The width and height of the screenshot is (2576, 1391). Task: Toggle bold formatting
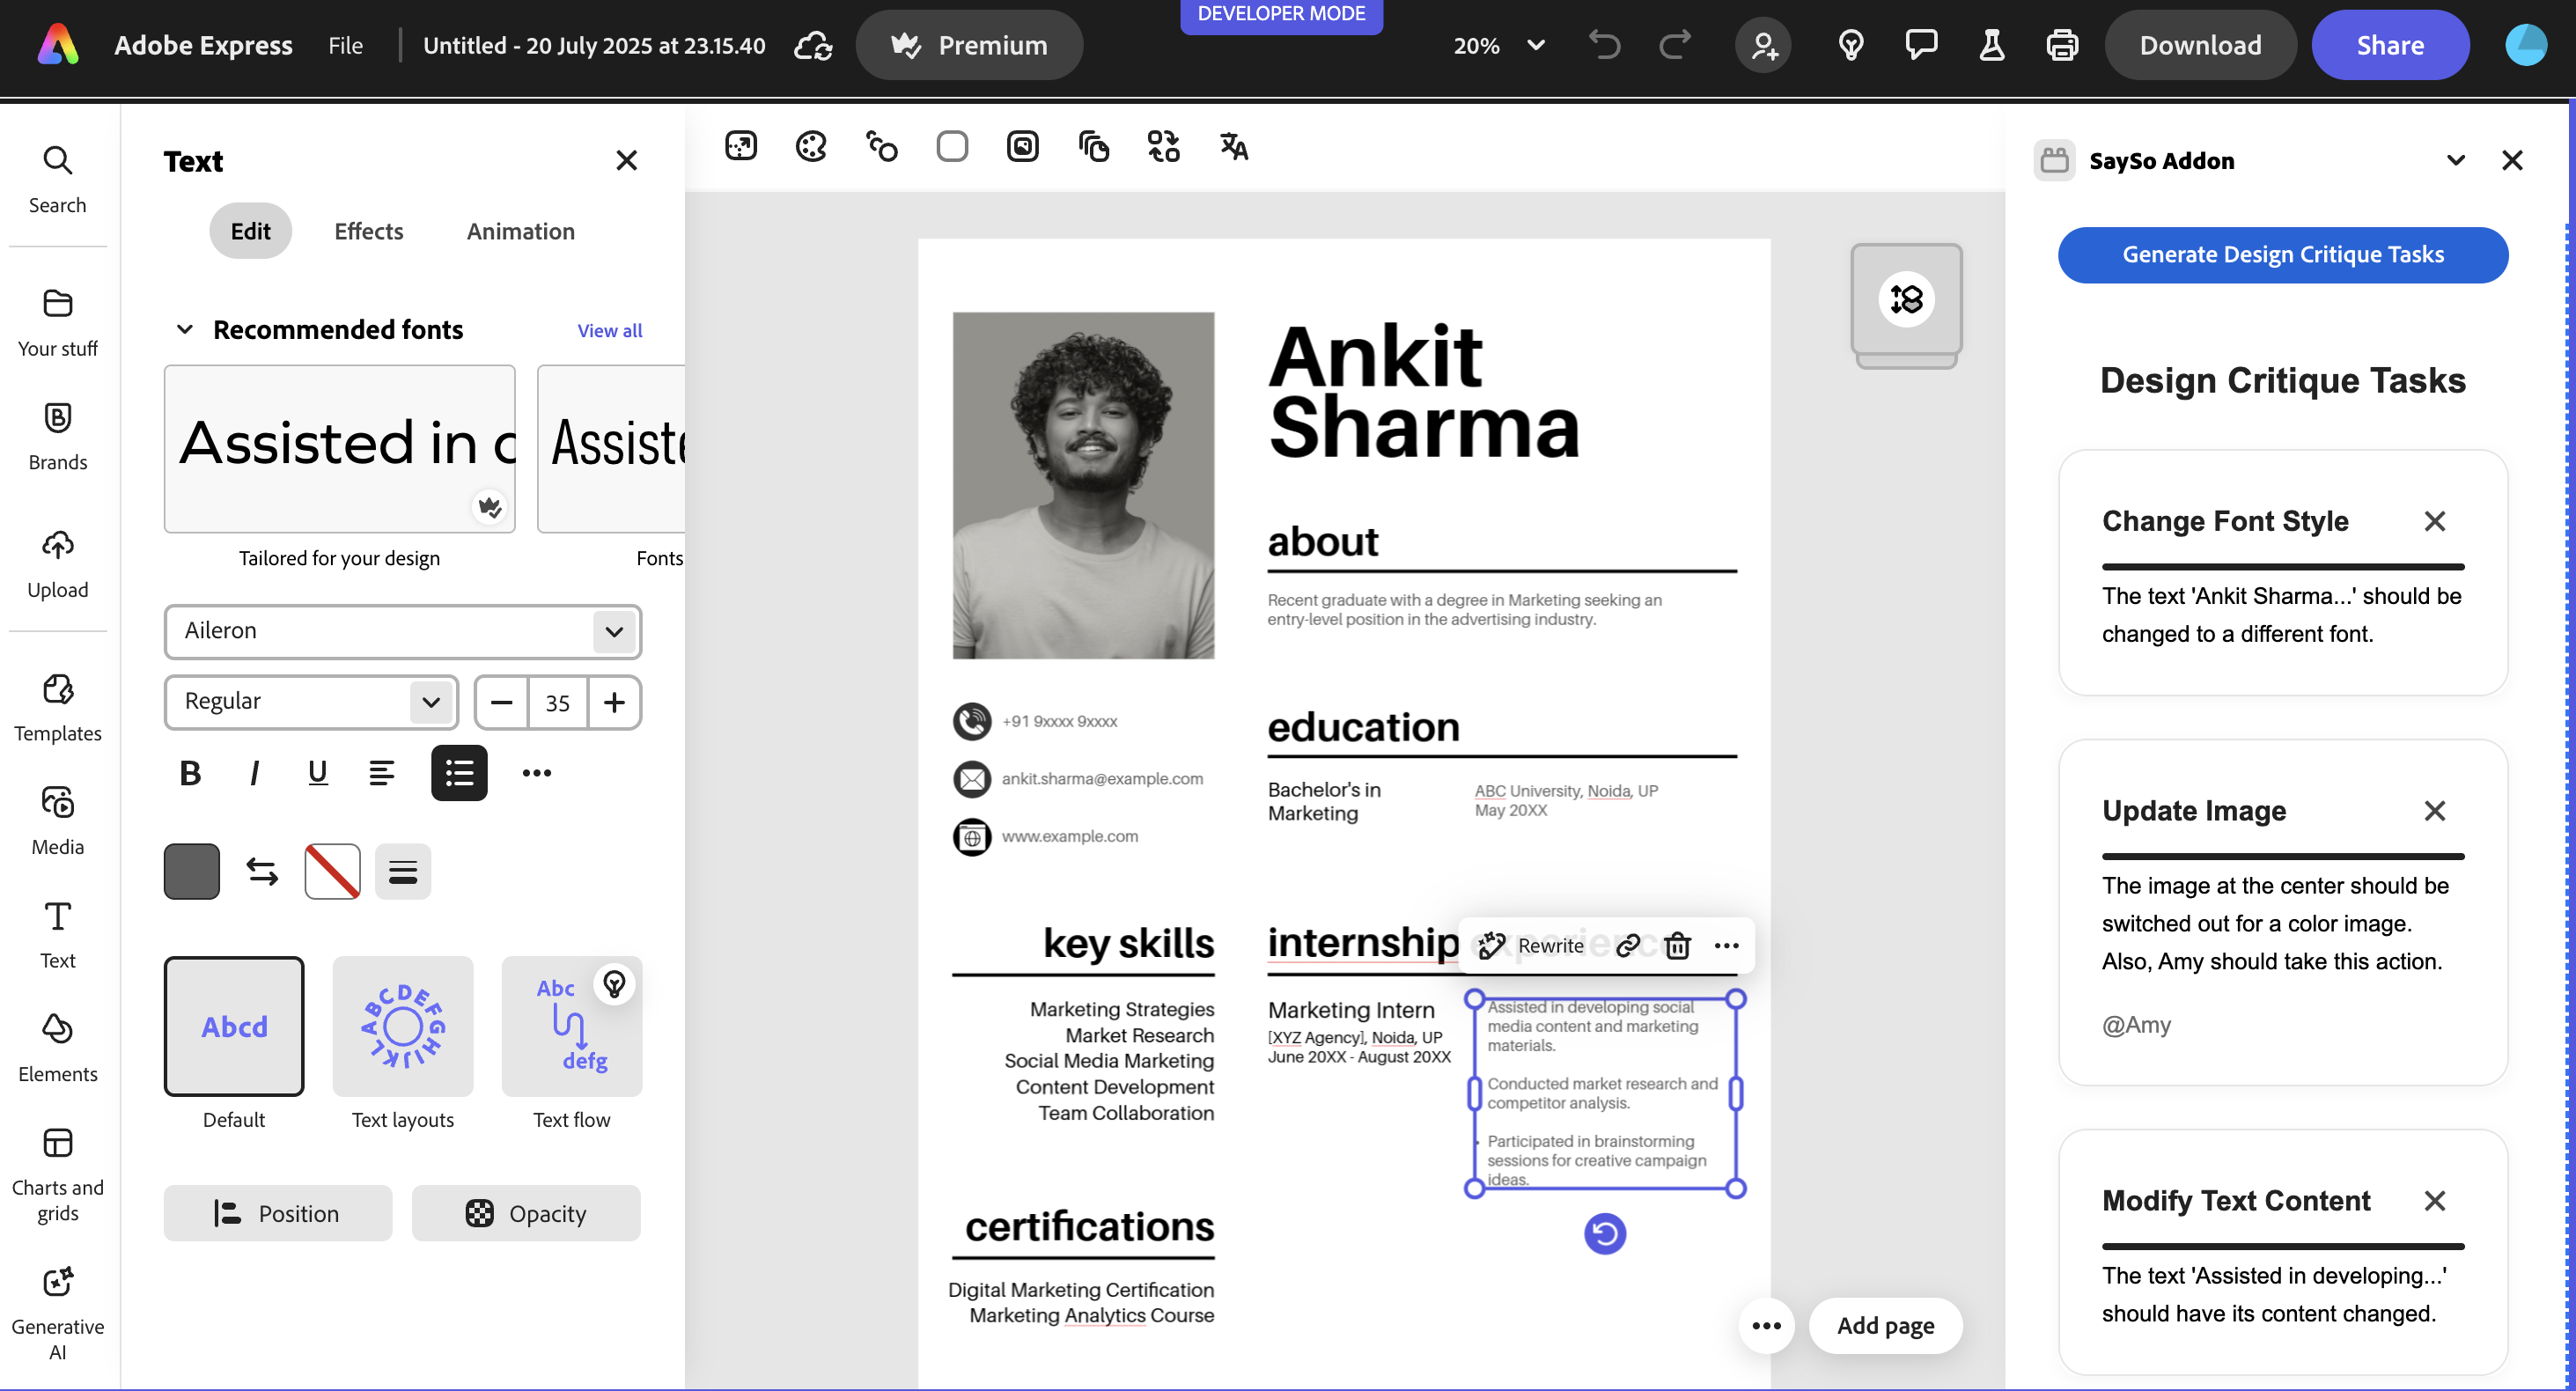coord(190,772)
